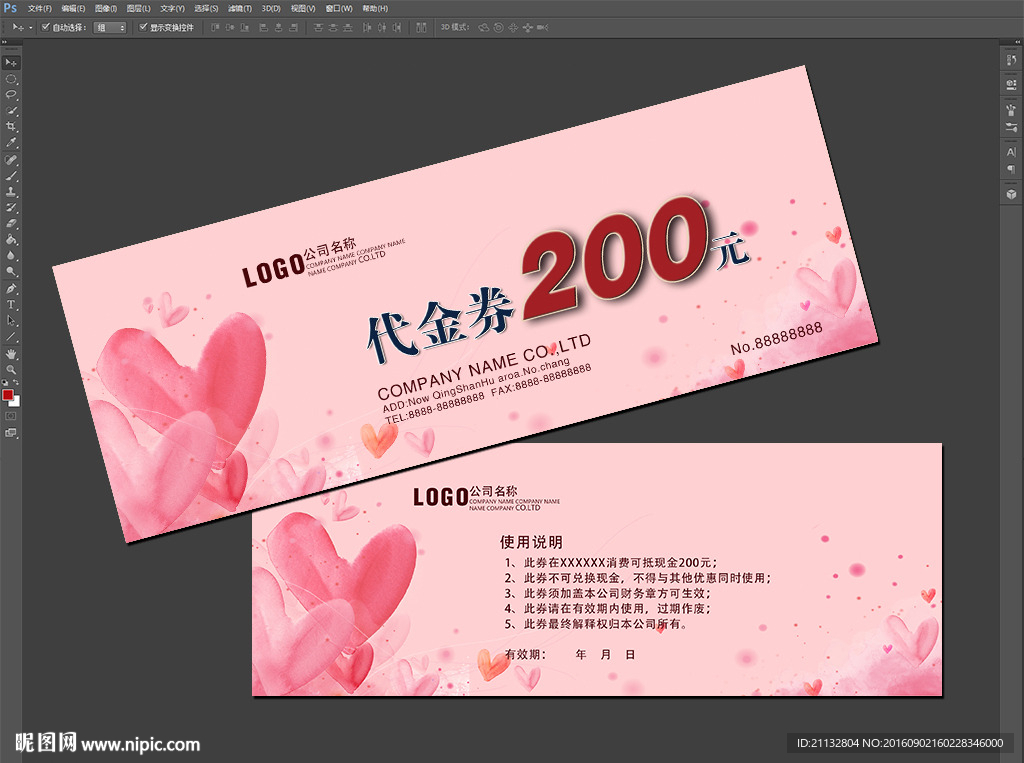Select the Line shape tool
Image resolution: width=1024 pixels, height=763 pixels.
11,337
